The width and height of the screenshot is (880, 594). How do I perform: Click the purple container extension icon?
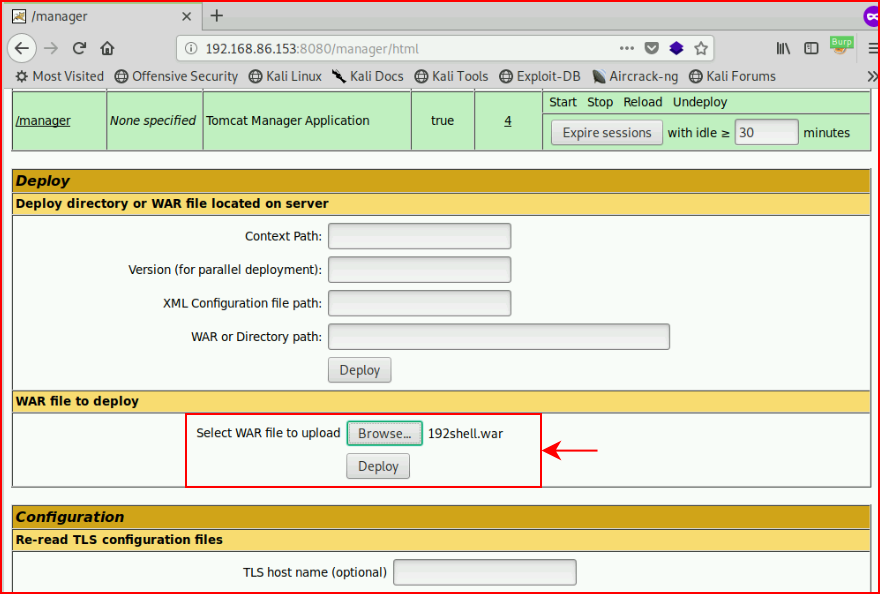(676, 48)
